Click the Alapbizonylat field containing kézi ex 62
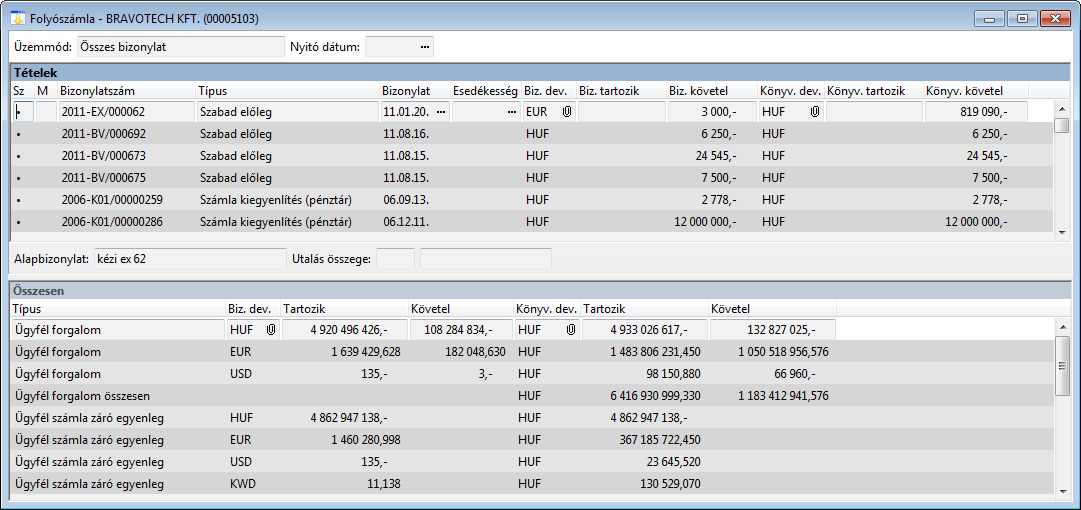This screenshot has width=1081, height=510. tap(190, 258)
